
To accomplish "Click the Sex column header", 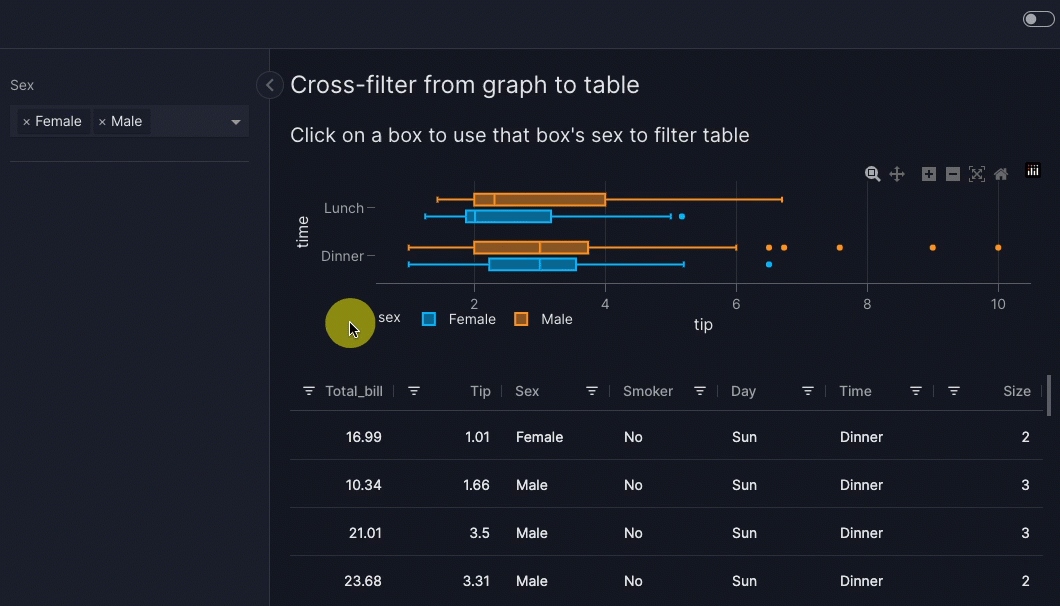I will (x=527, y=391).
